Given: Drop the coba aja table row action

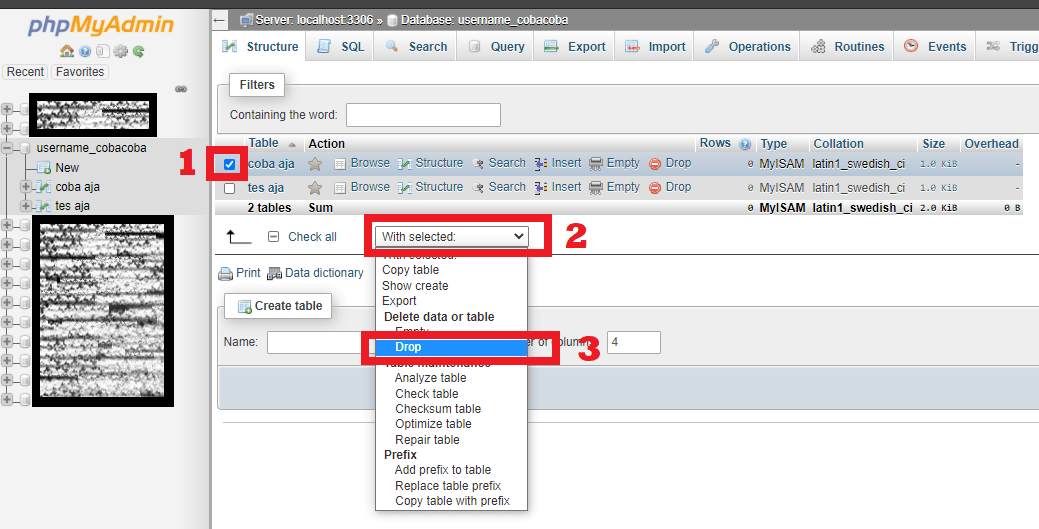Looking at the screenshot, I should click(670, 163).
